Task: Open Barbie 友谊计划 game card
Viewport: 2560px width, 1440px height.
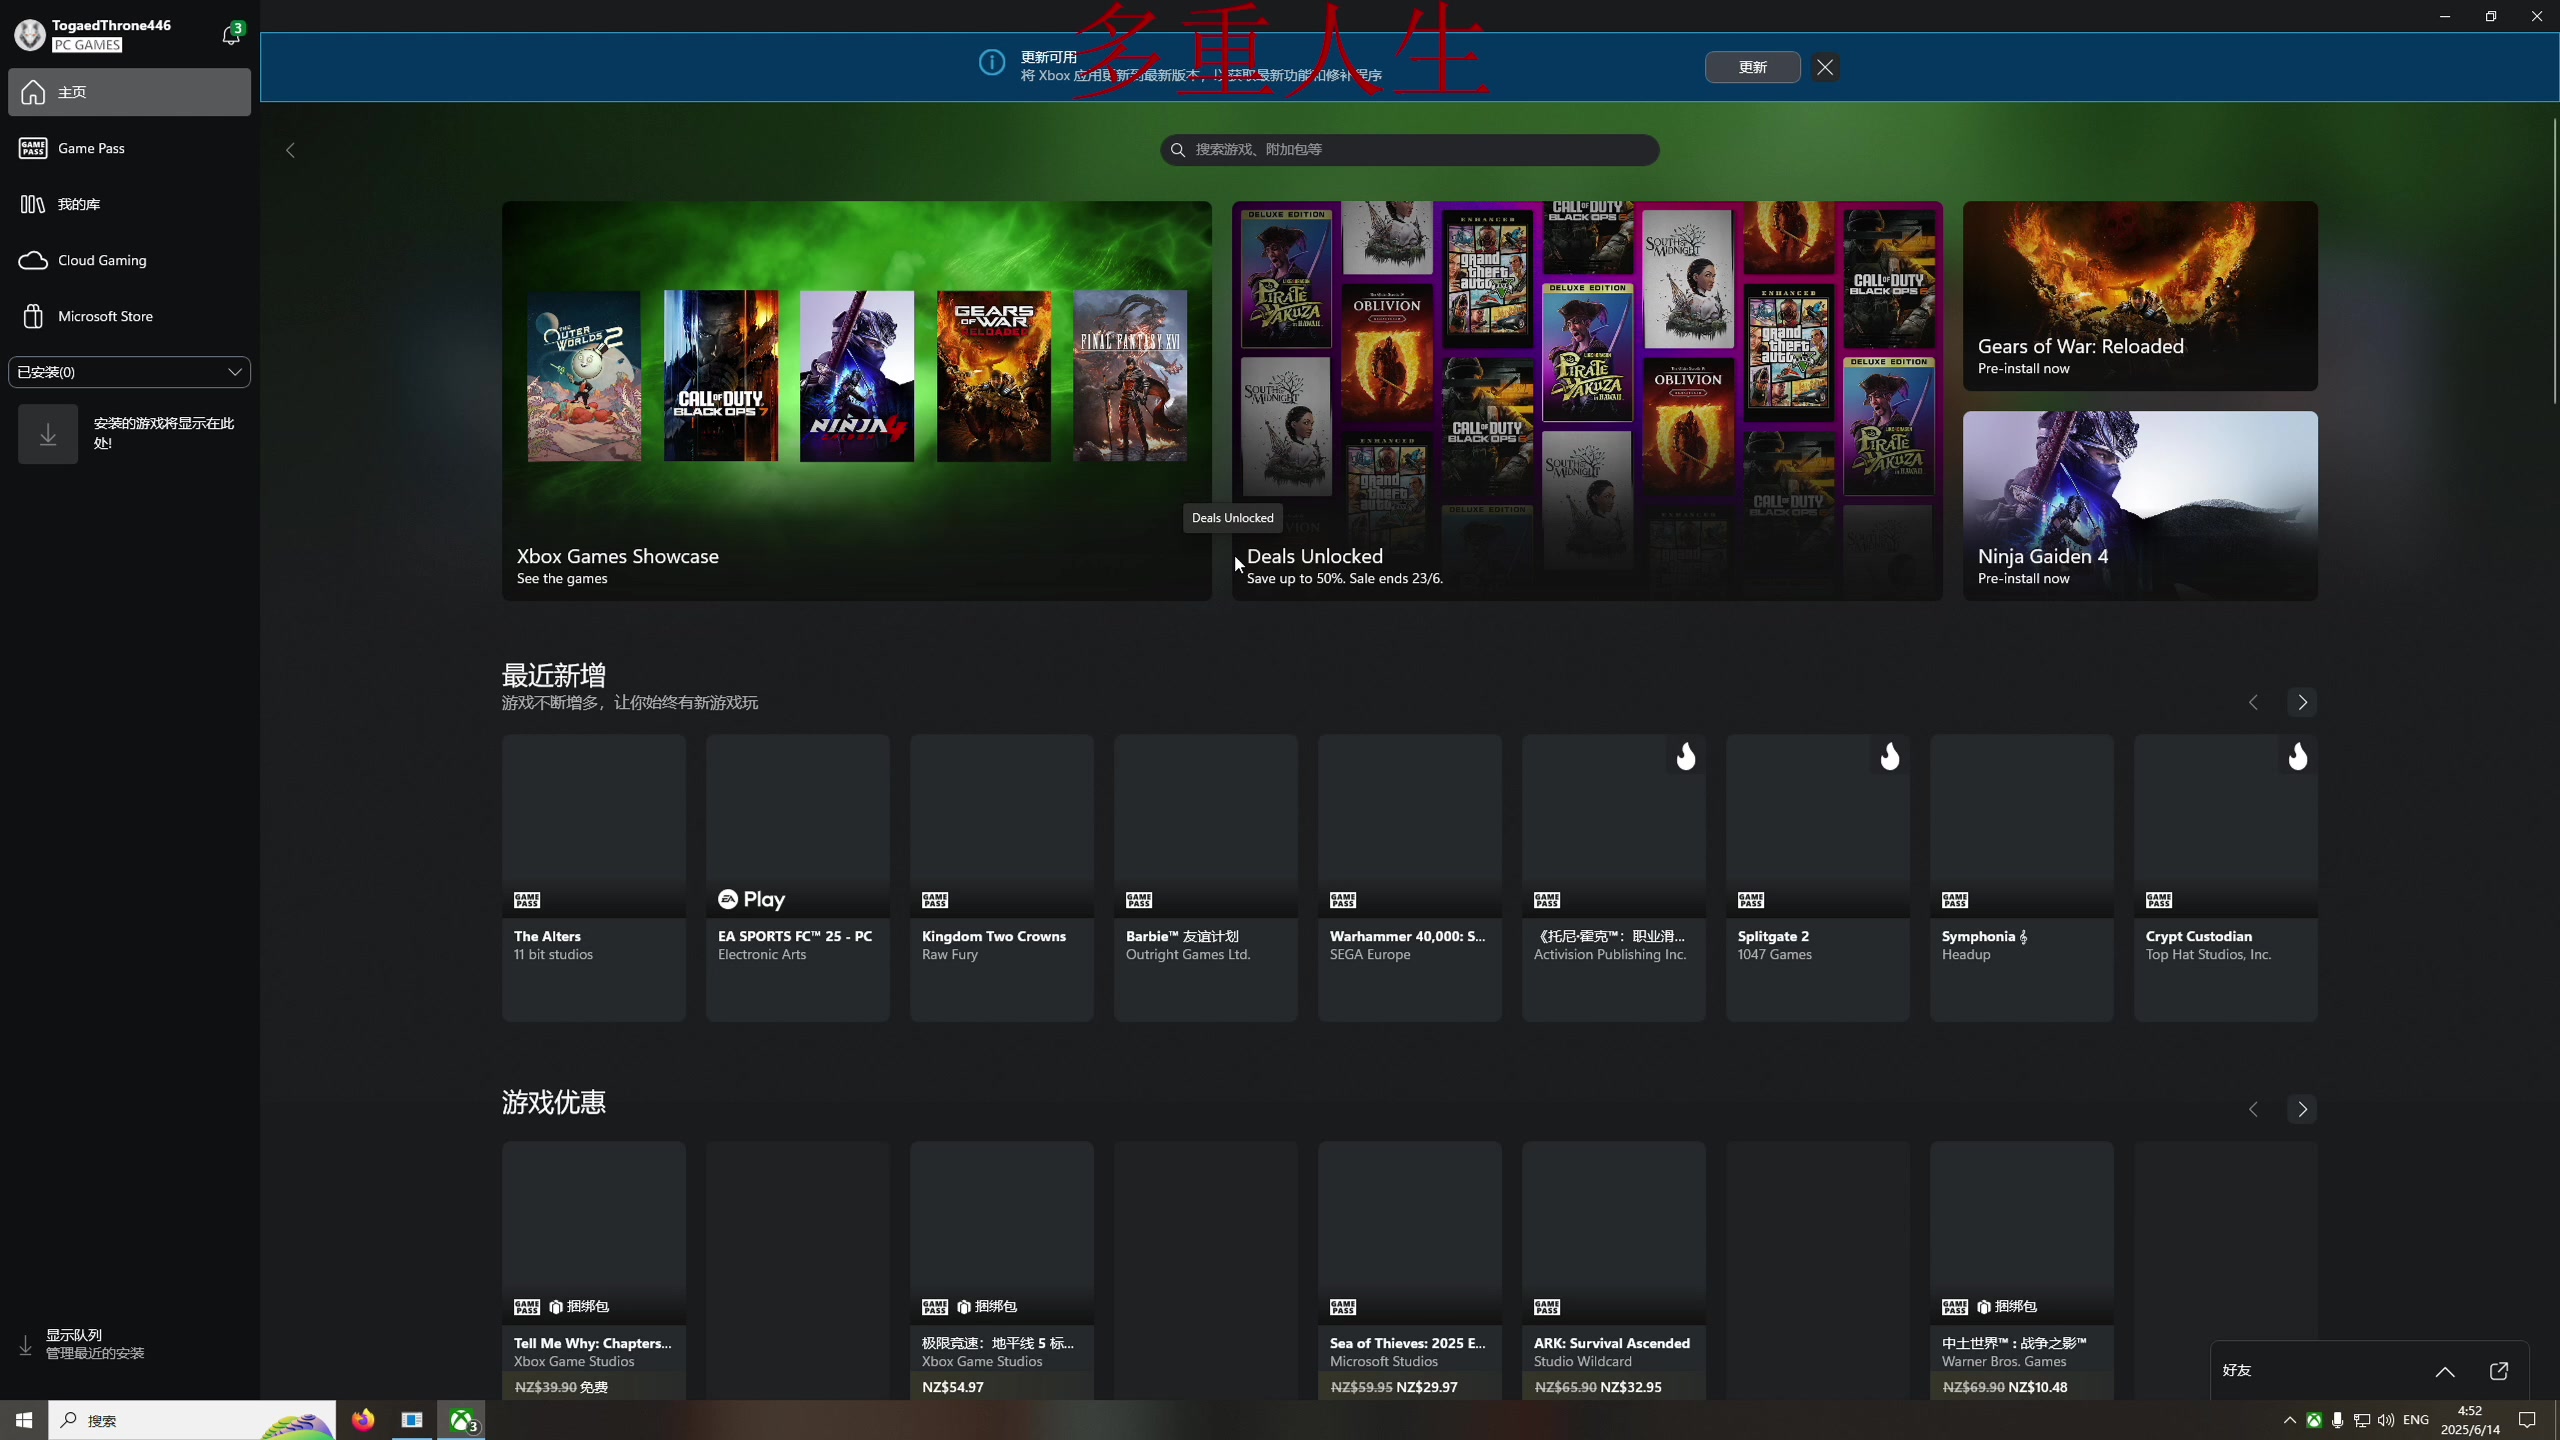Action: coord(1206,878)
